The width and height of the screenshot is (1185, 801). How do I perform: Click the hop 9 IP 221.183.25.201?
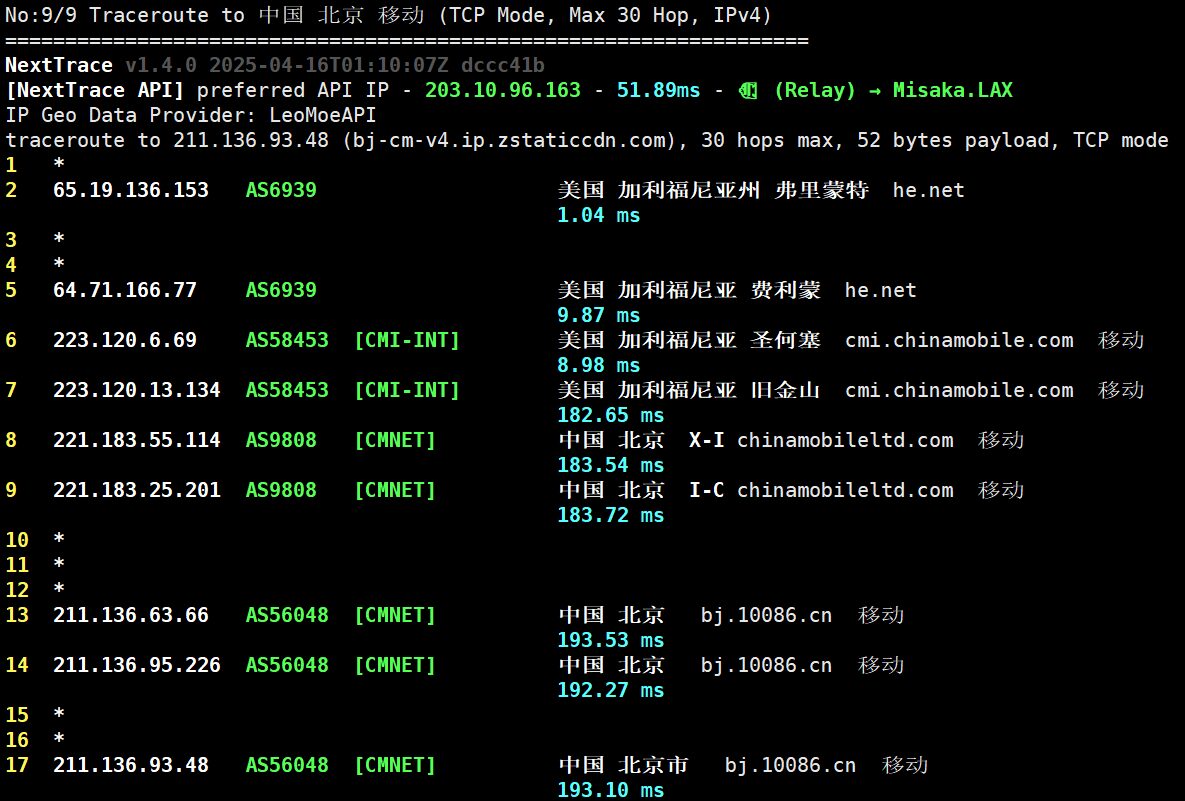[x=137, y=490]
